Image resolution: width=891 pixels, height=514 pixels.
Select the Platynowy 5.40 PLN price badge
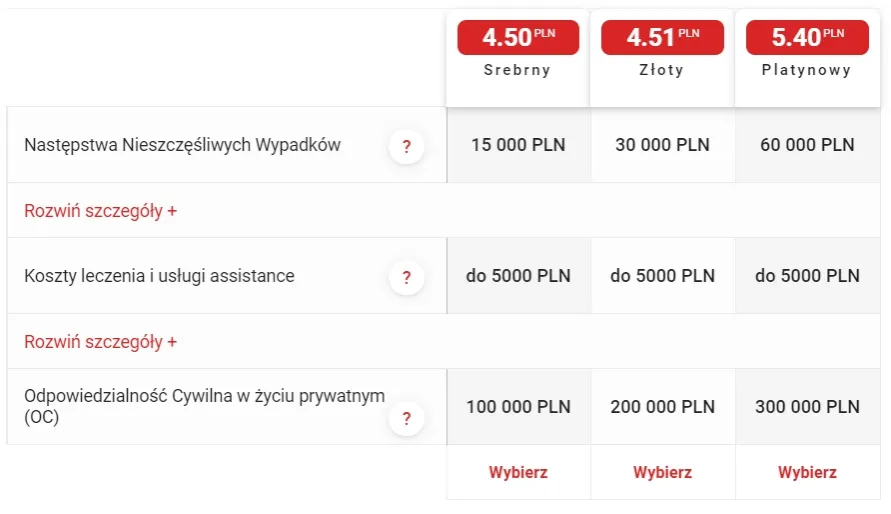[807, 38]
